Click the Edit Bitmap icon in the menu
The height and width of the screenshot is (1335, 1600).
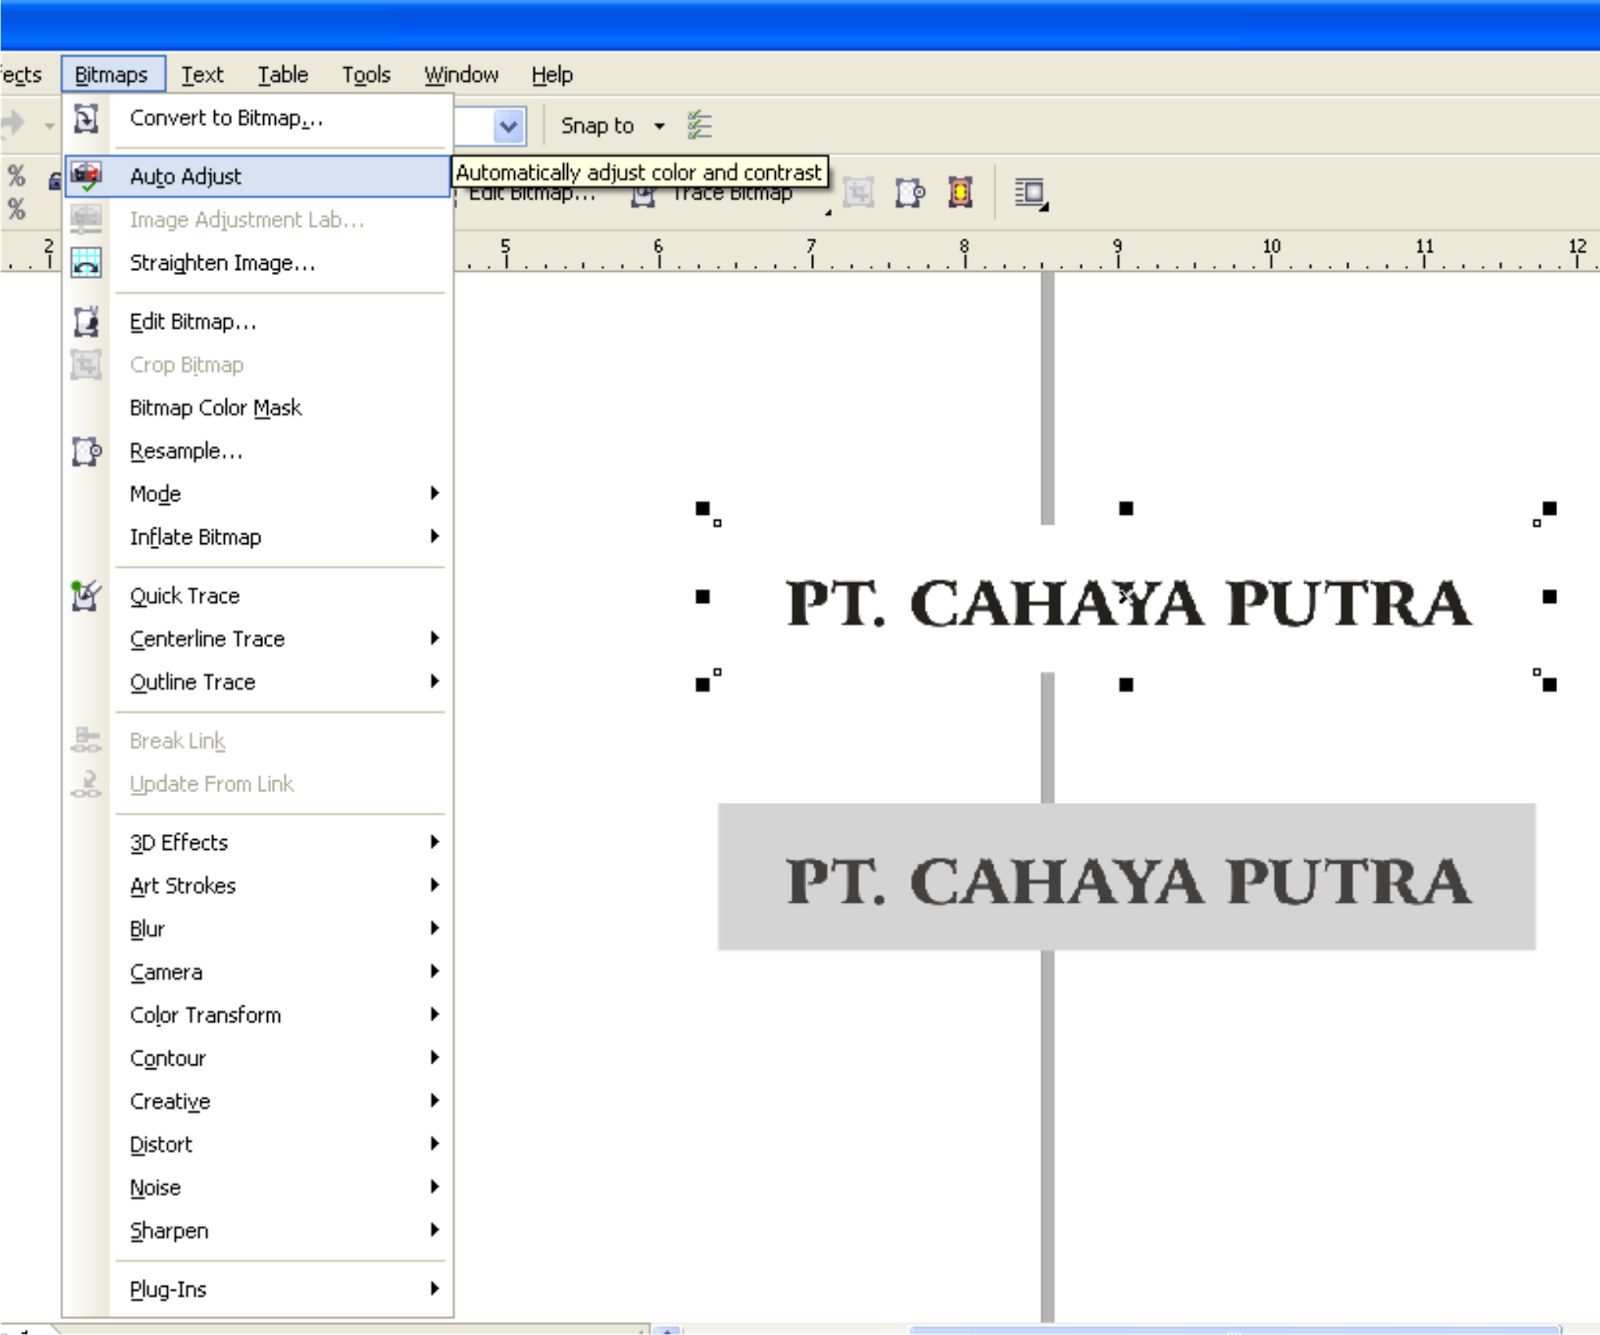86,321
